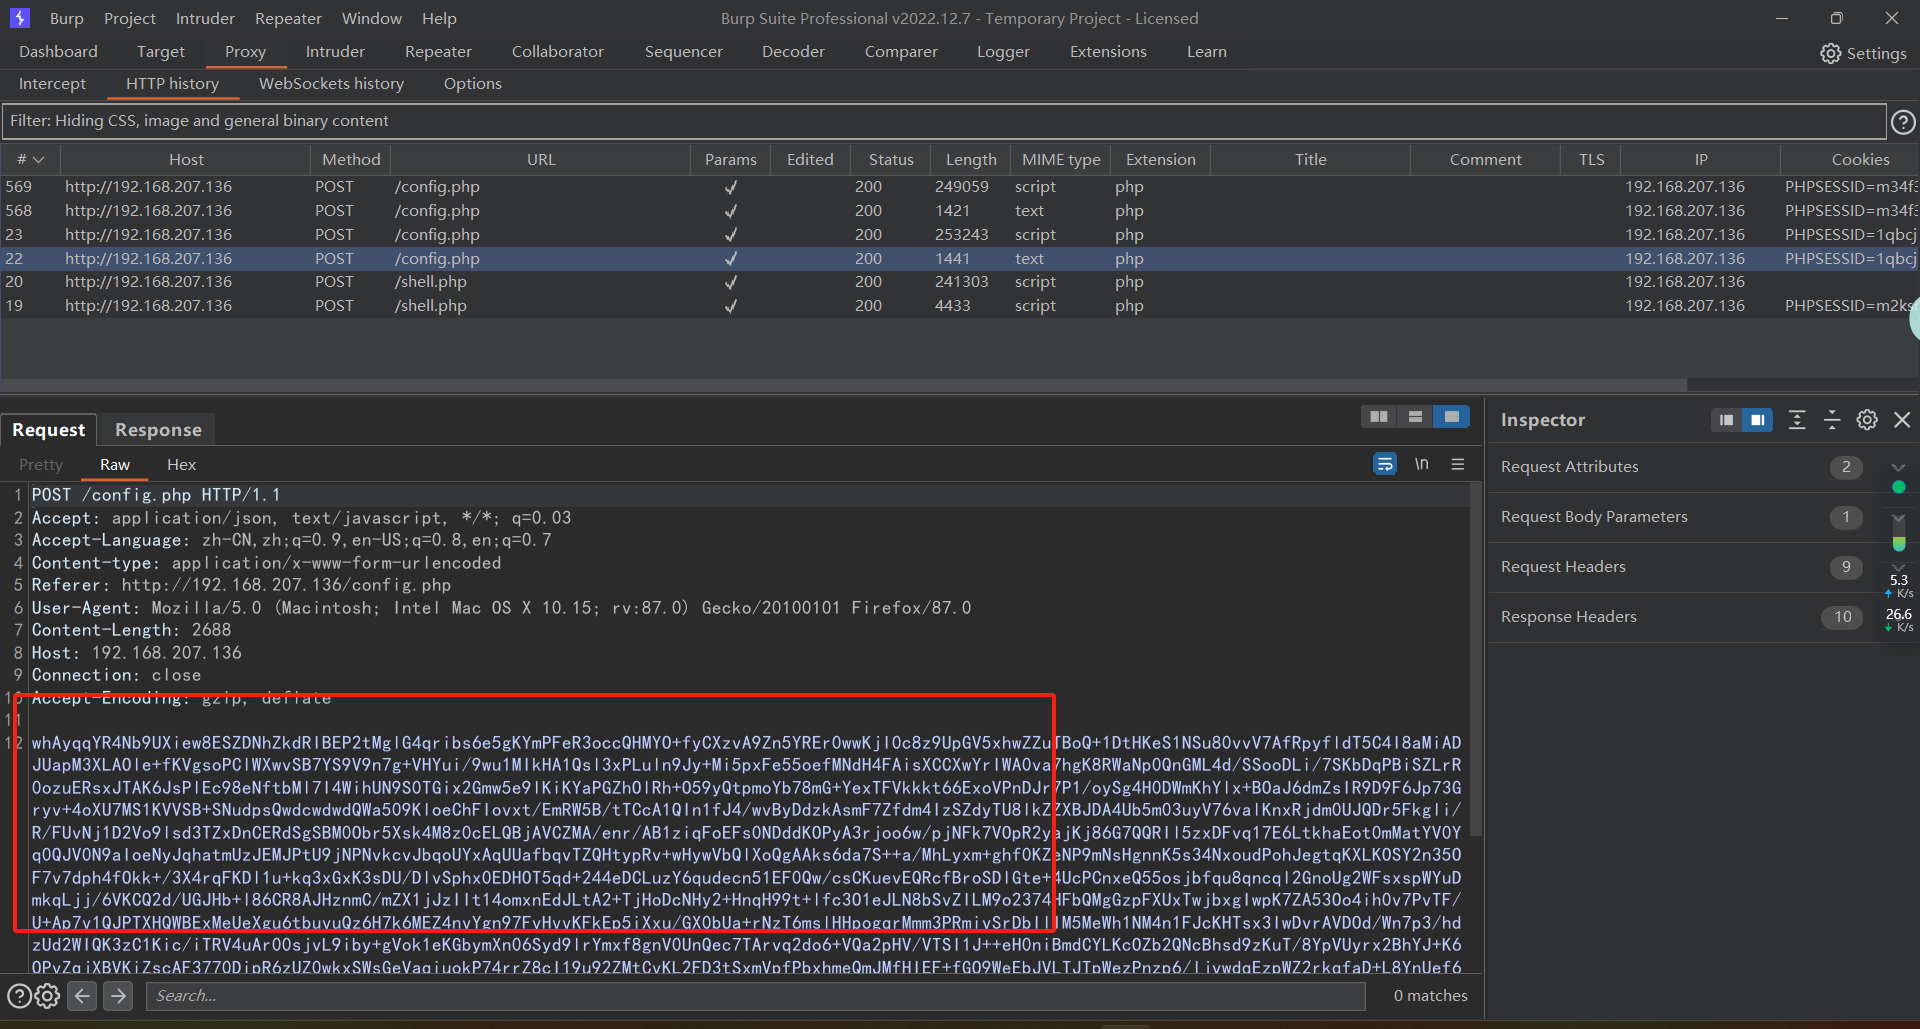Toggle message line wrap icon
Image resolution: width=1920 pixels, height=1029 pixels.
(x=1385, y=464)
